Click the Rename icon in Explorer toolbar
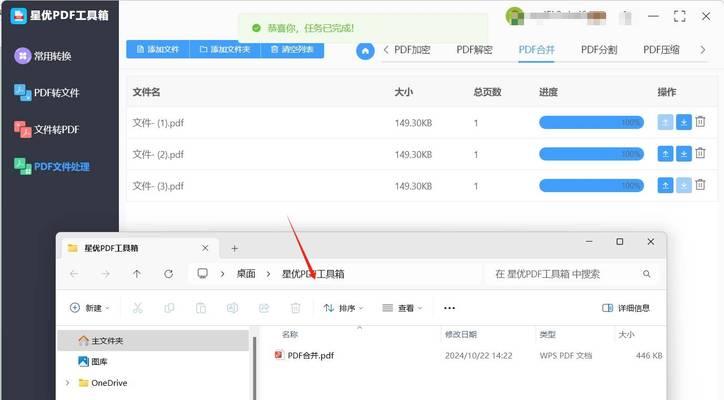Screen dimensions: 724x400 tap(232, 308)
